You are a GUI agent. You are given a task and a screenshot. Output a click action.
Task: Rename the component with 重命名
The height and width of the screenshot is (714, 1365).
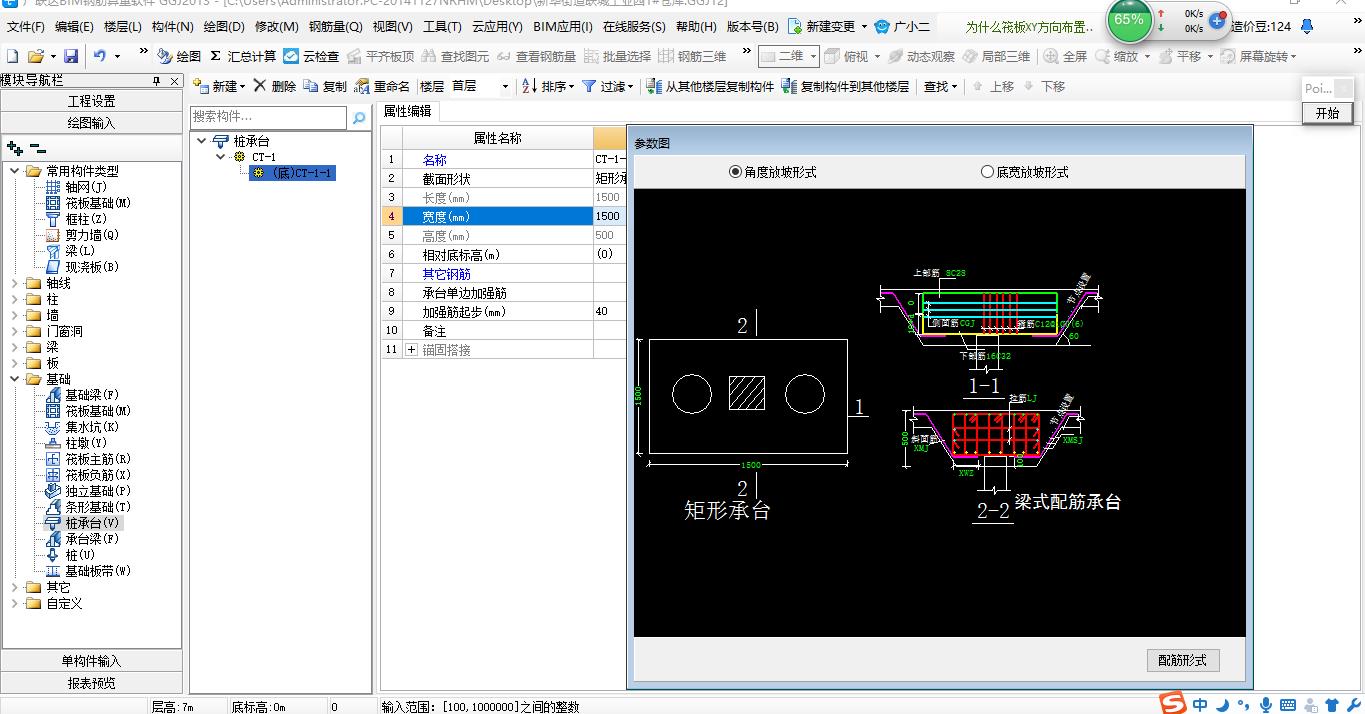pos(383,87)
